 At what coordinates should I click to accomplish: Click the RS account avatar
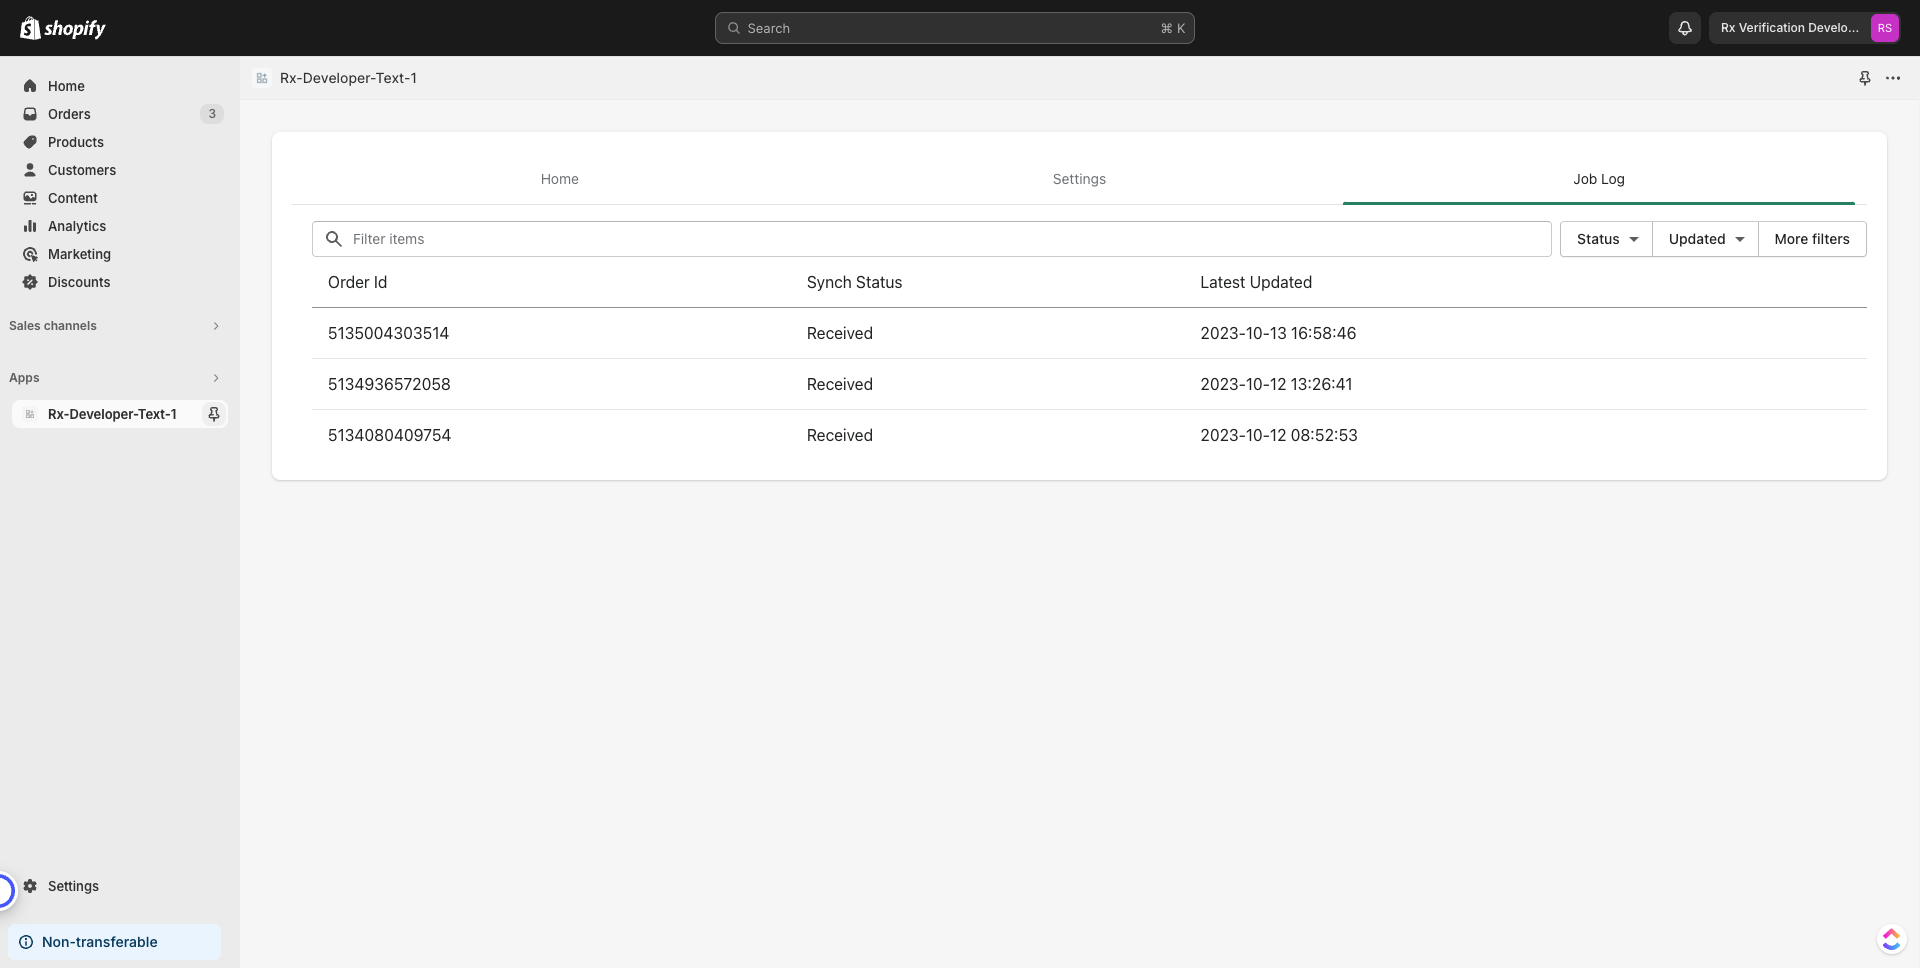click(x=1884, y=28)
